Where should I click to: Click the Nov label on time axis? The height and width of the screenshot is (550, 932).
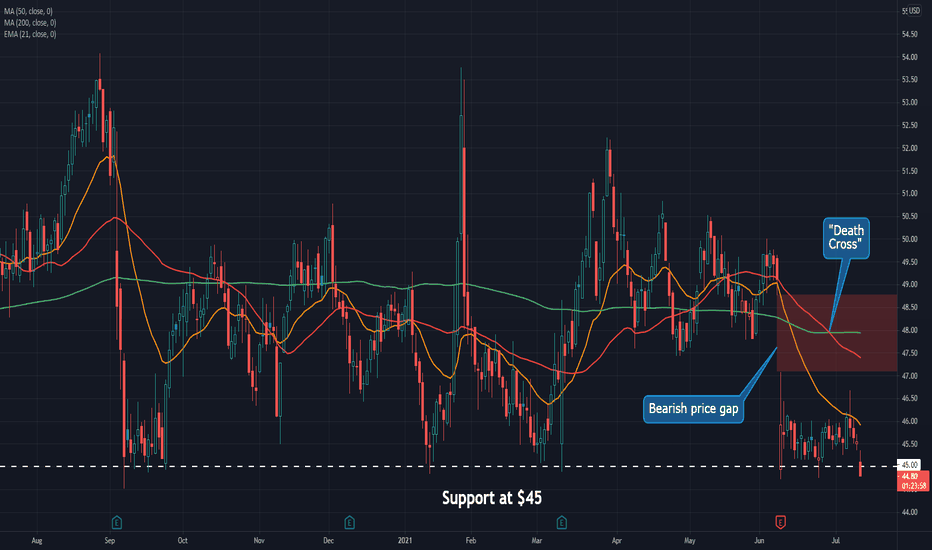(x=259, y=540)
